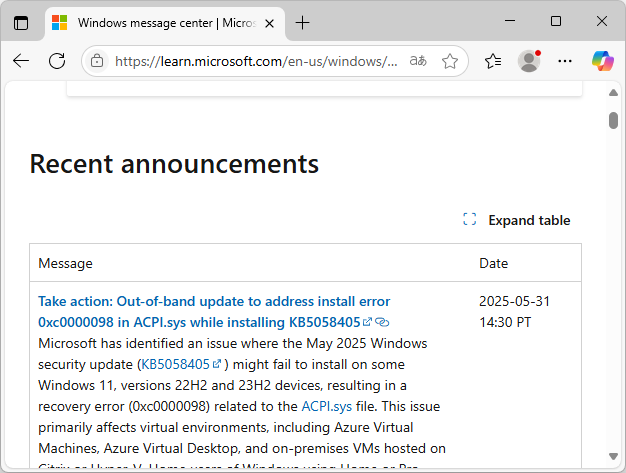Close the Windows message center tab
This screenshot has width=626, height=473.
(x=269, y=22)
